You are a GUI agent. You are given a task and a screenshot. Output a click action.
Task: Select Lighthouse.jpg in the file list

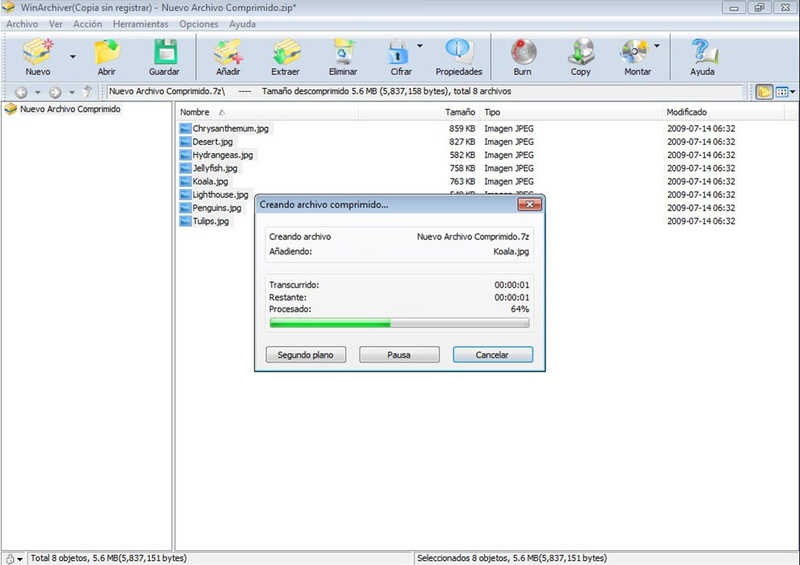tap(220, 195)
